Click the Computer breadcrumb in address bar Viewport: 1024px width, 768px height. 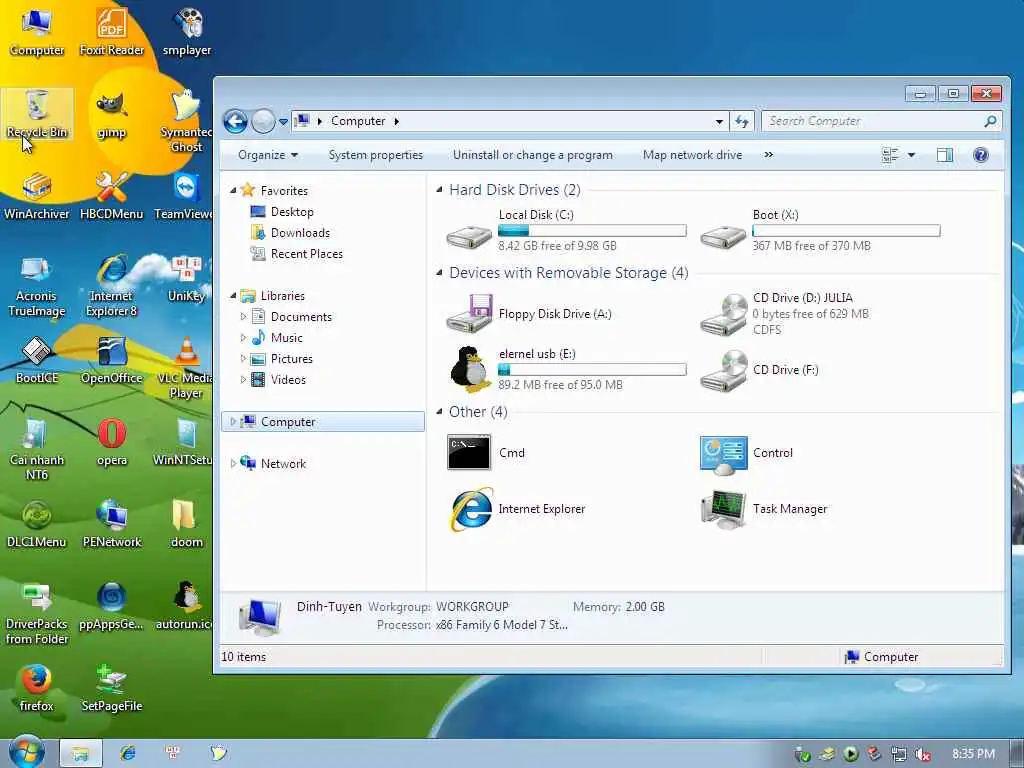(x=358, y=121)
